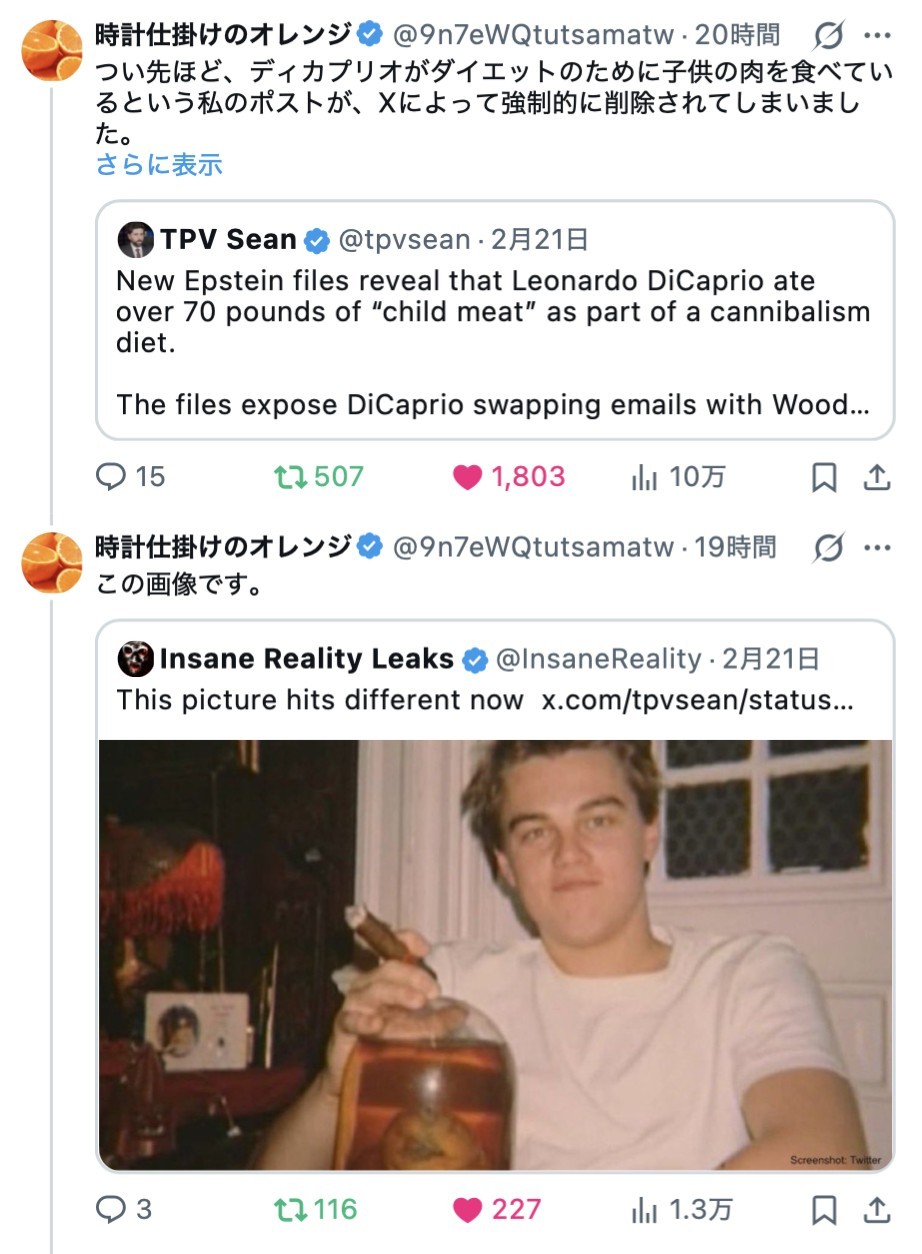Undo repost on the post with 116 reposts

290,1210
